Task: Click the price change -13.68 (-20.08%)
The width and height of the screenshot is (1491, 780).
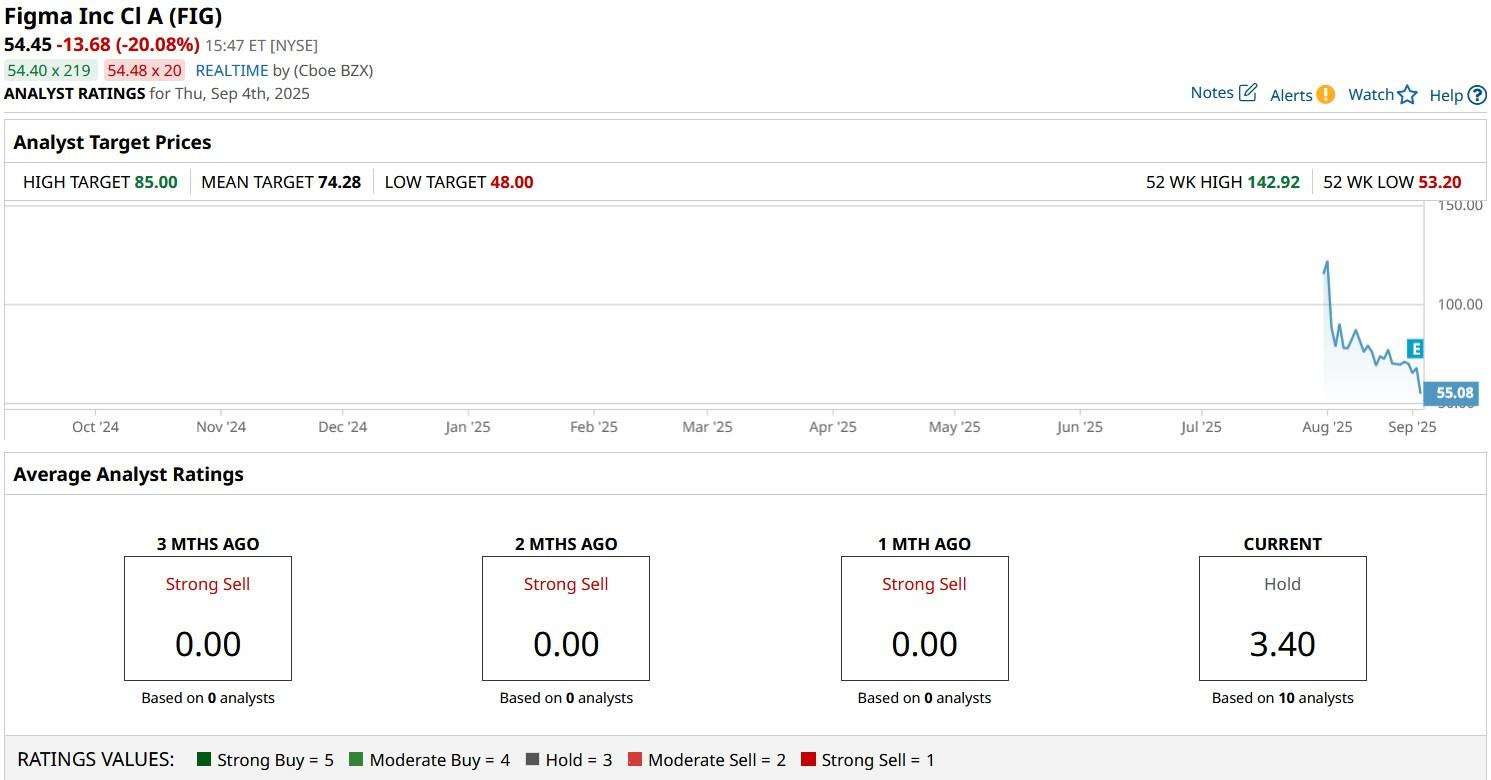Action: pyautogui.click(x=128, y=45)
